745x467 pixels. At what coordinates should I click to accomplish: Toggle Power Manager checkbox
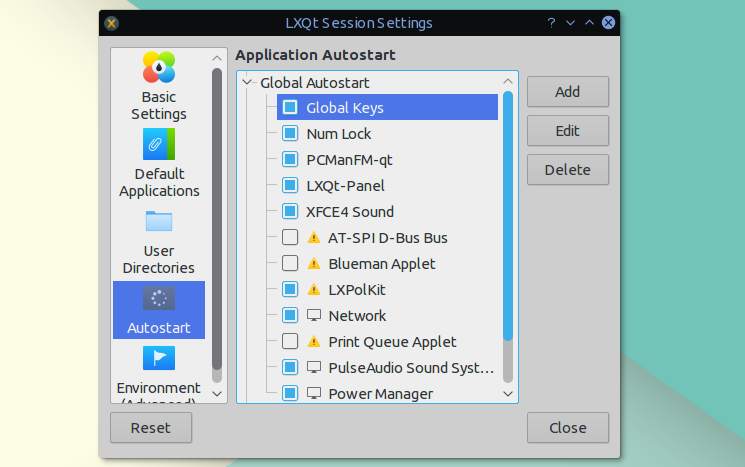click(x=290, y=393)
